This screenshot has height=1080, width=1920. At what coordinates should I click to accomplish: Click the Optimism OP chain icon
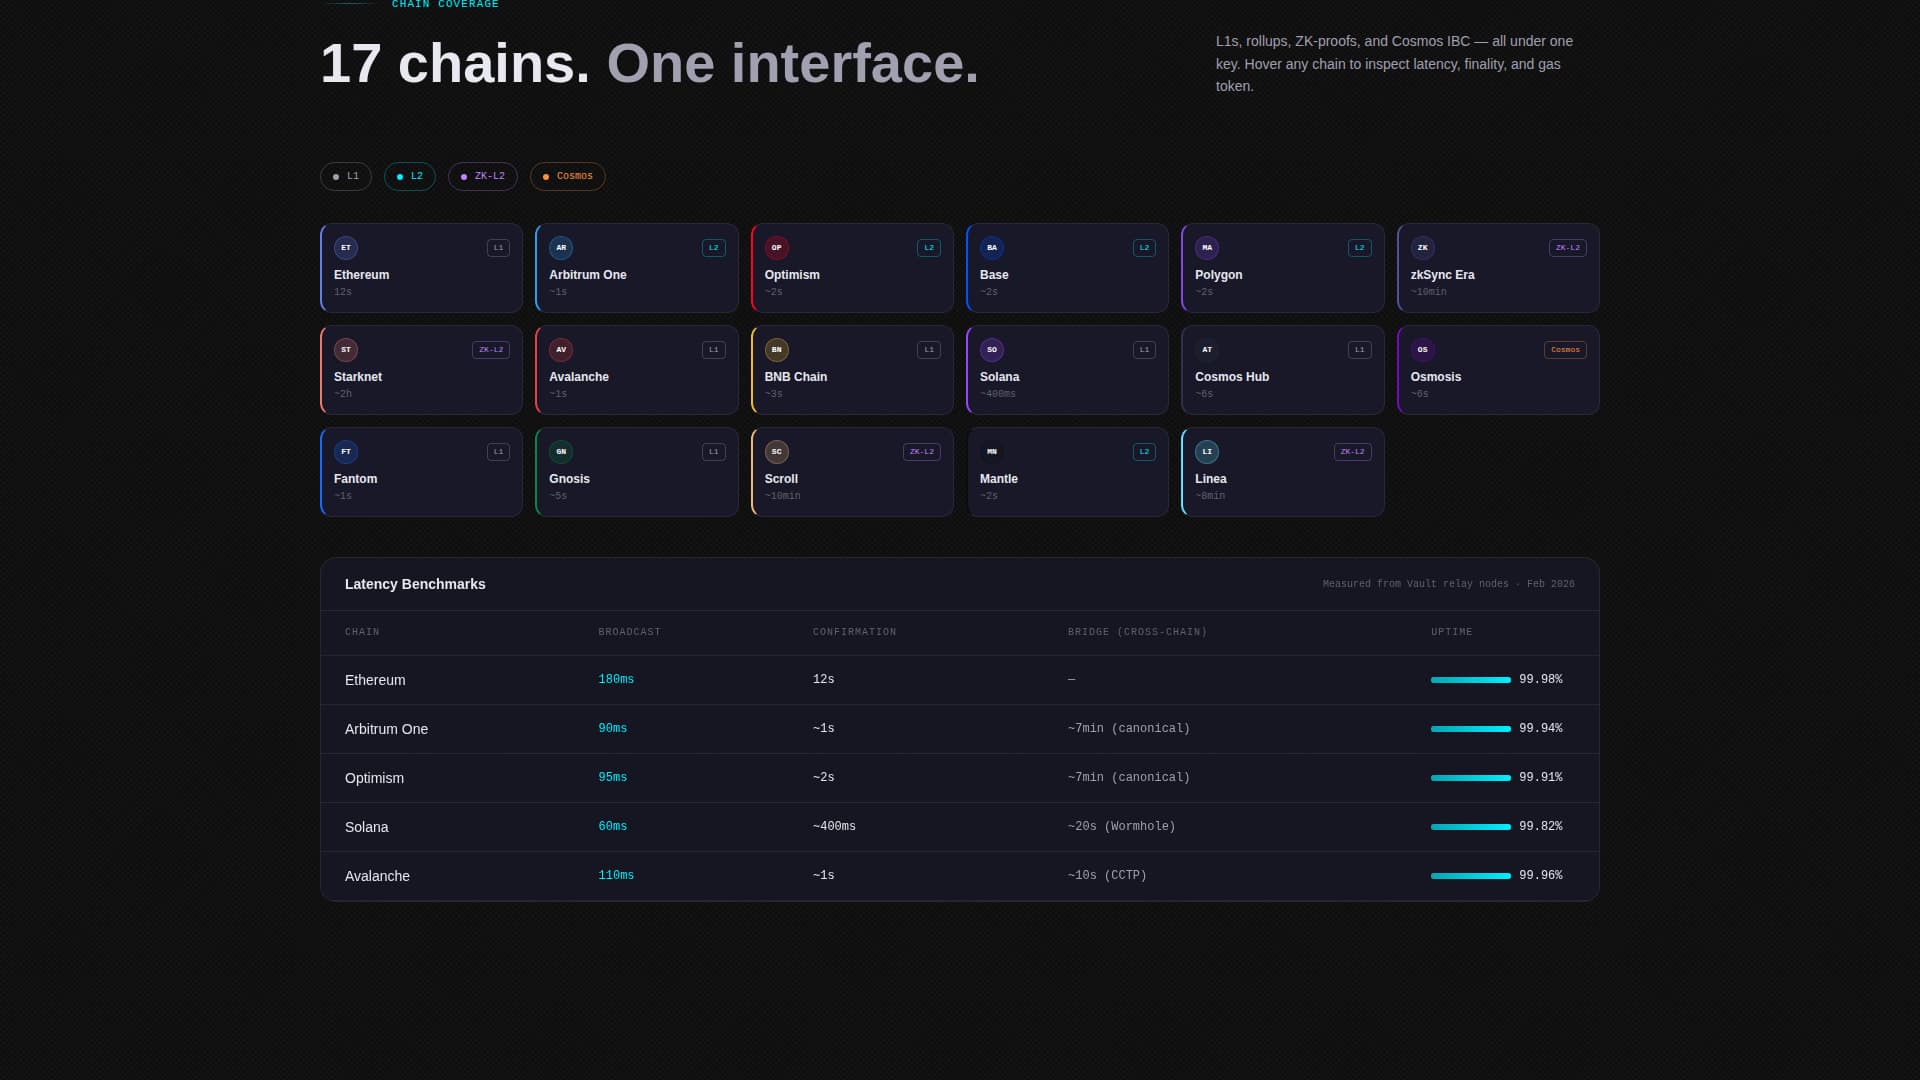coord(777,248)
